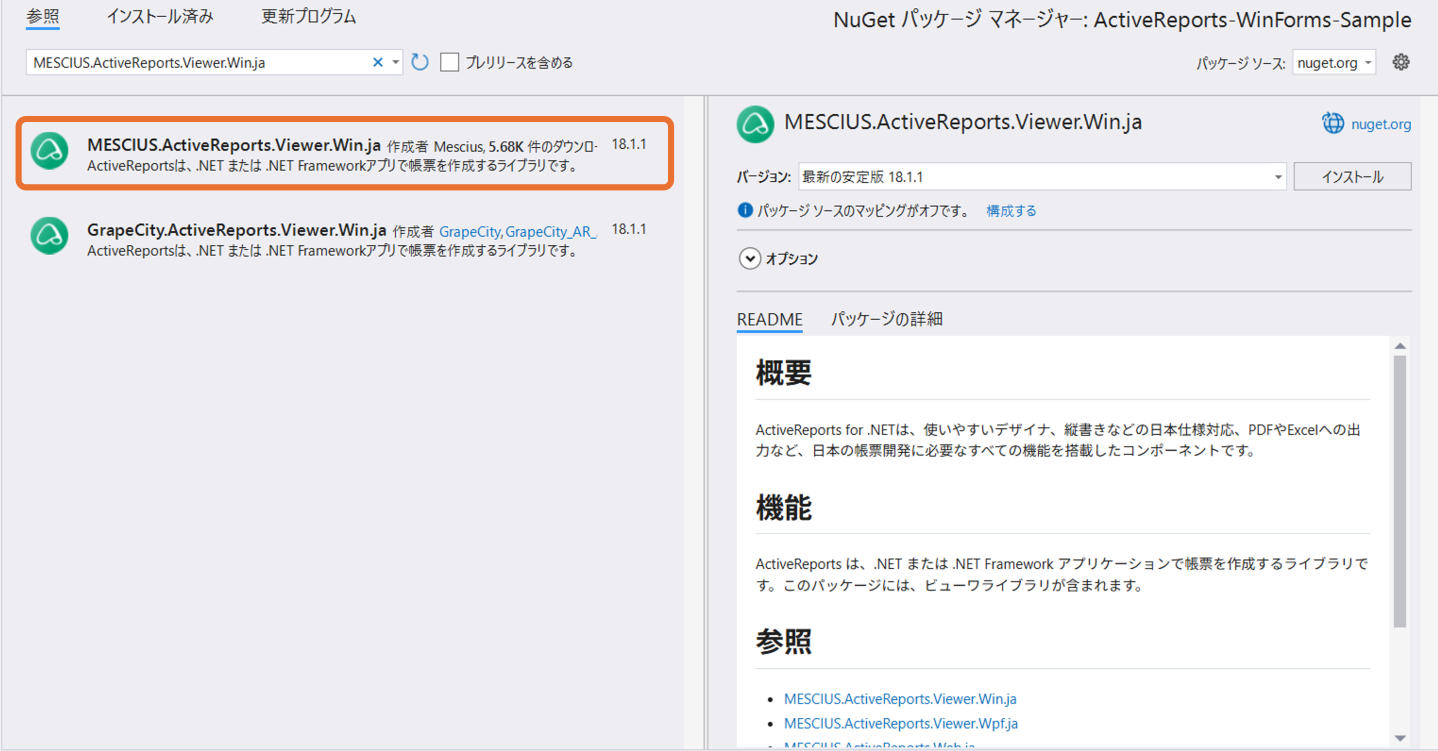The image size is (1438, 751).
Task: Open the search box history dropdown arrow
Action: (x=396, y=62)
